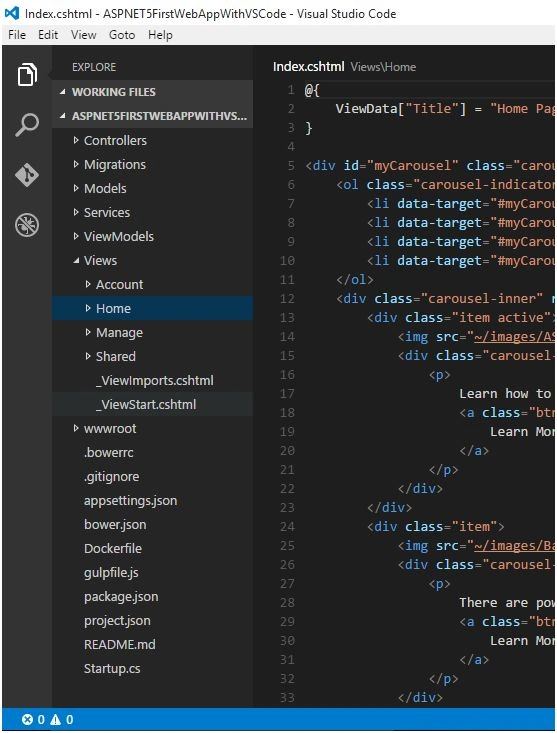Screen dimensions: 557x733
Task: Open the Search magnifier icon in activity bar
Action: click(27, 125)
